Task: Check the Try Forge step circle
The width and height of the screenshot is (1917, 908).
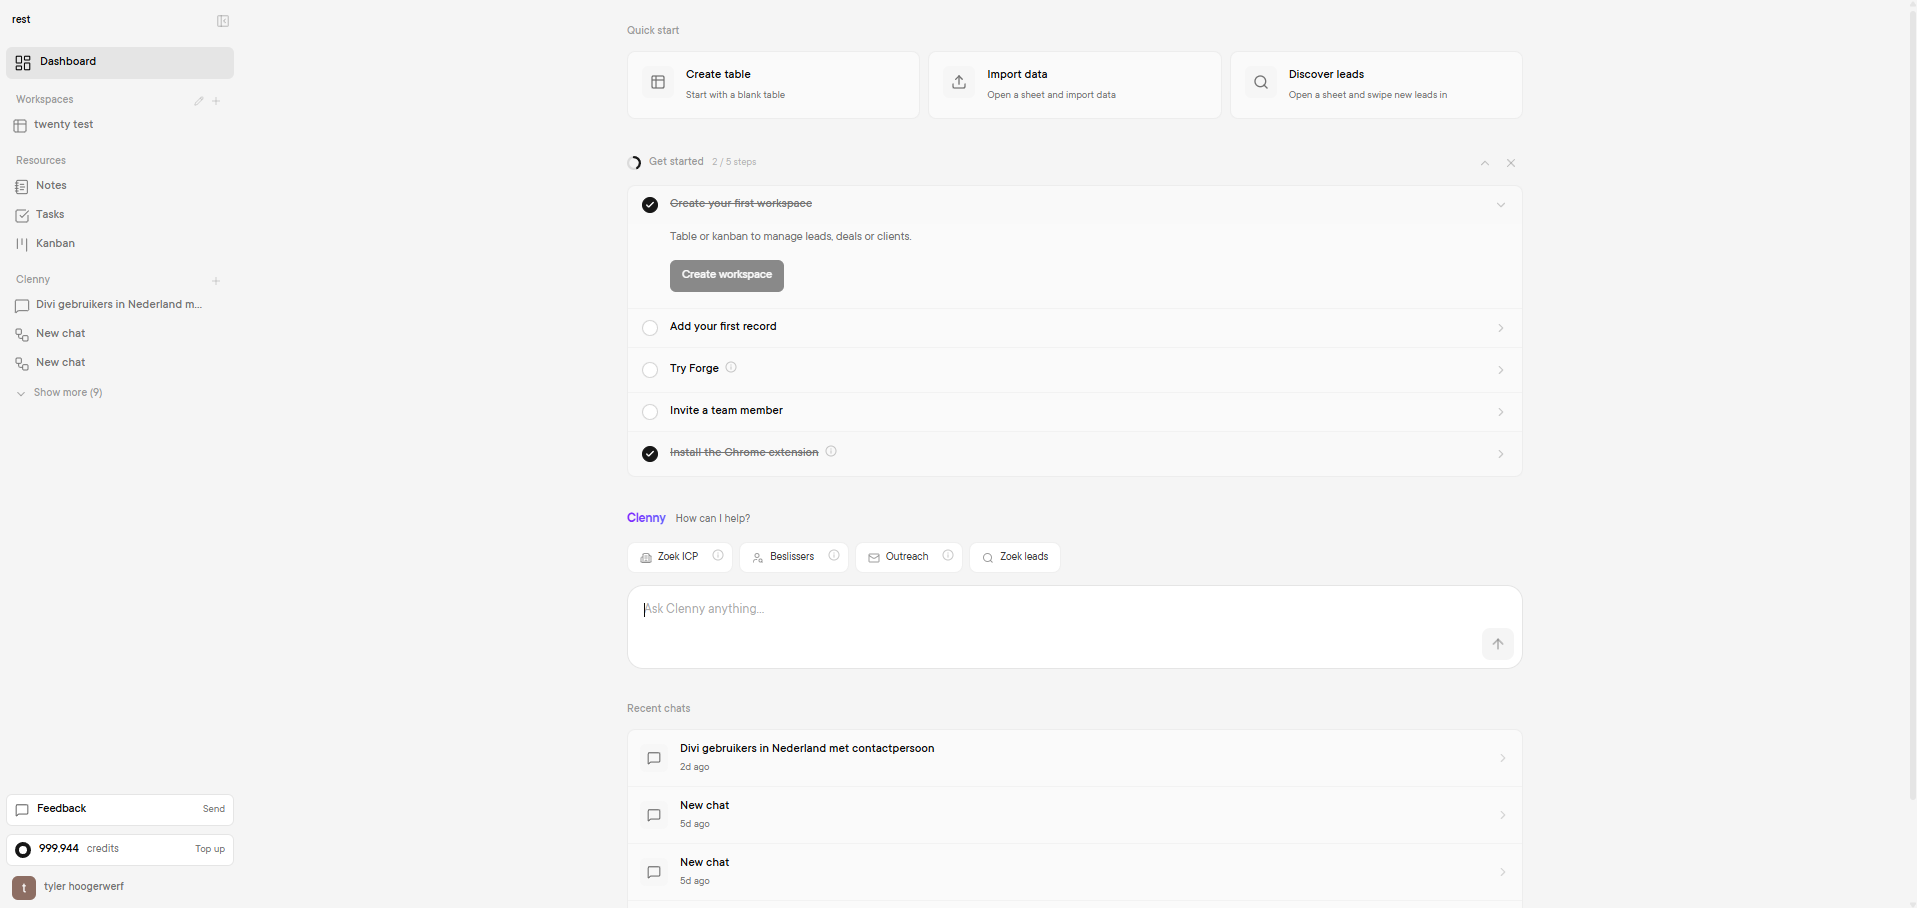Action: coord(650,370)
